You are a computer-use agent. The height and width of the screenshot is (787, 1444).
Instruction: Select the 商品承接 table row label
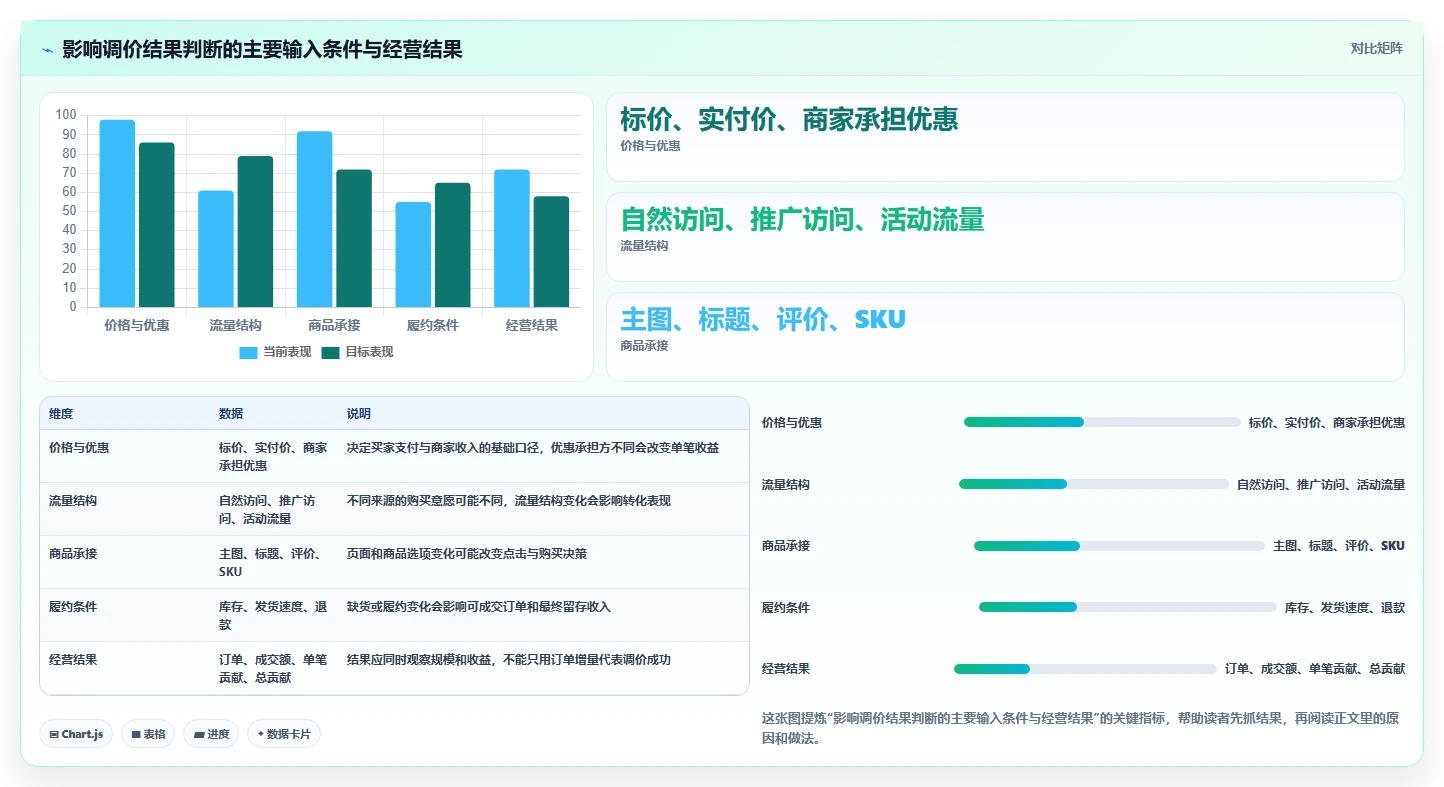73,554
